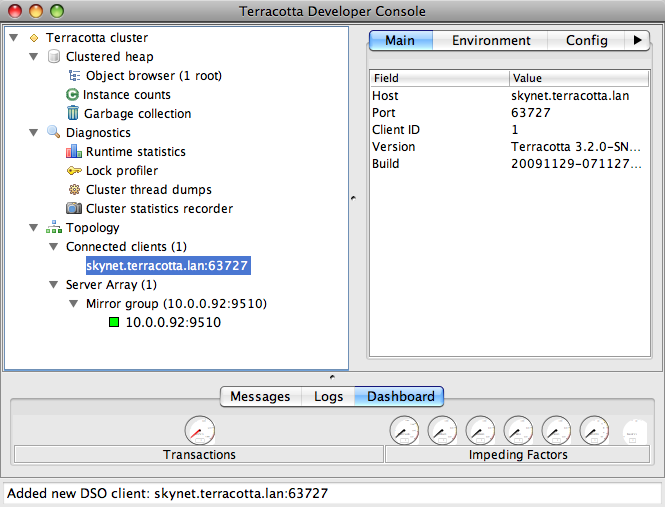The height and width of the screenshot is (507, 665).
Task: Open the Config tab
Action: coord(587,40)
